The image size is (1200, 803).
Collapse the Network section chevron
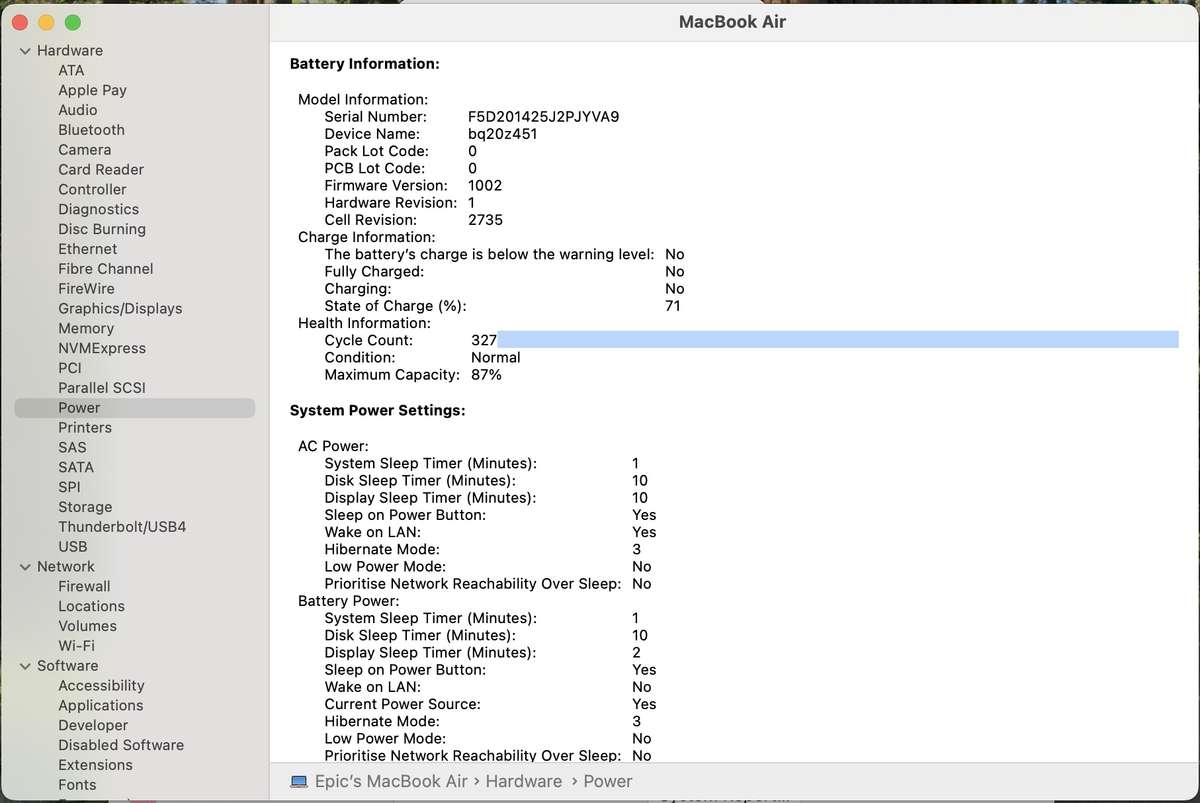(25, 567)
